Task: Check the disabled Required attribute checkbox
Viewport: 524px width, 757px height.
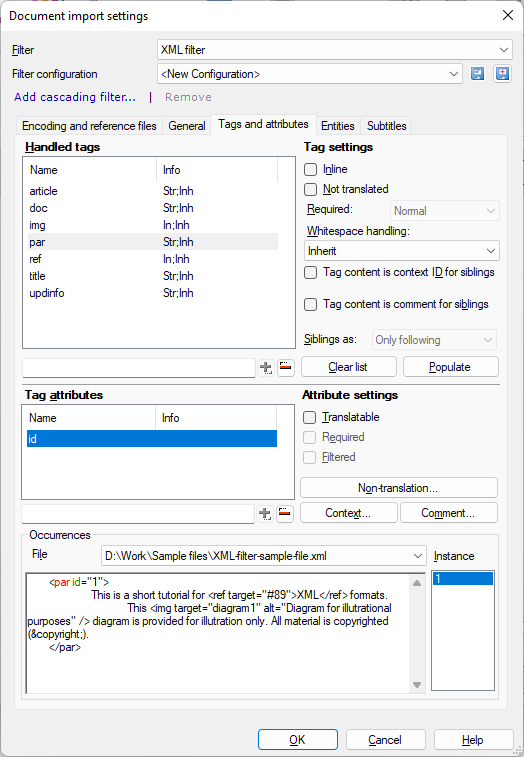Action: 310,437
